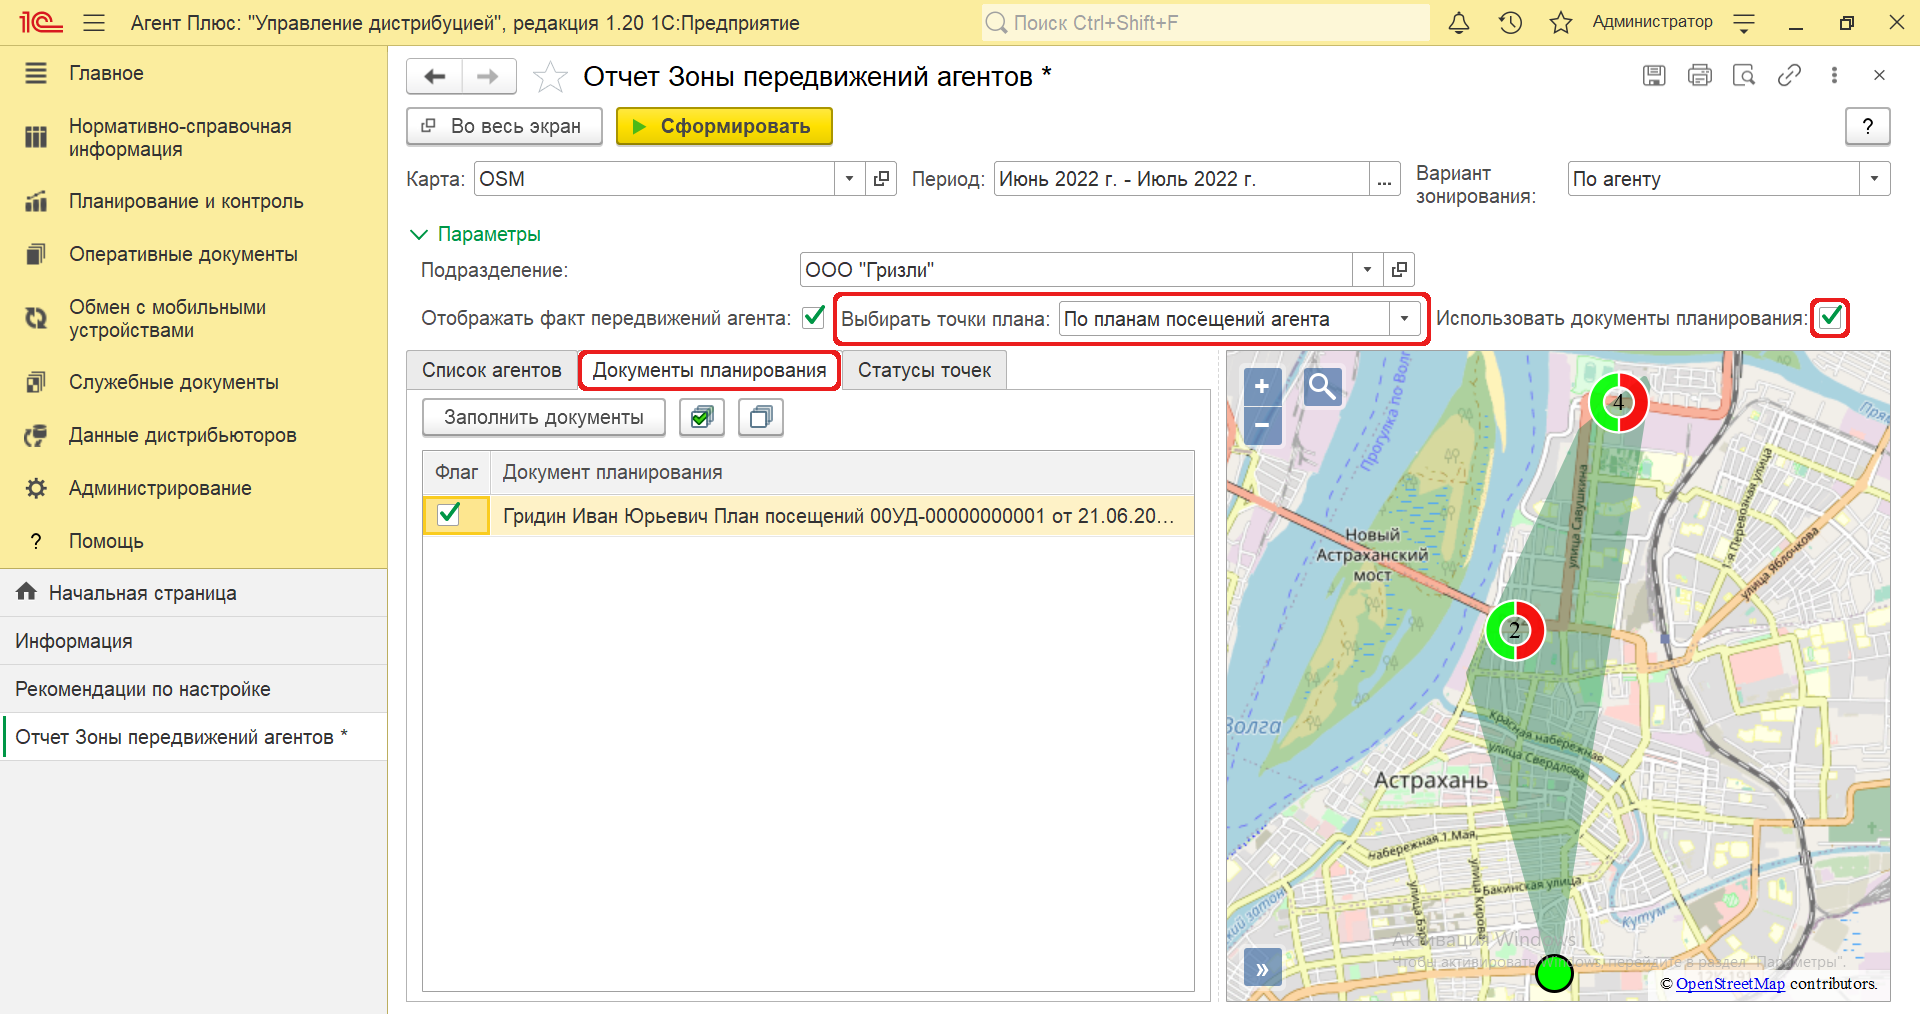This screenshot has height=1014, width=1920.
Task: Open the three-dot more actions menu
Action: pos(1834,75)
